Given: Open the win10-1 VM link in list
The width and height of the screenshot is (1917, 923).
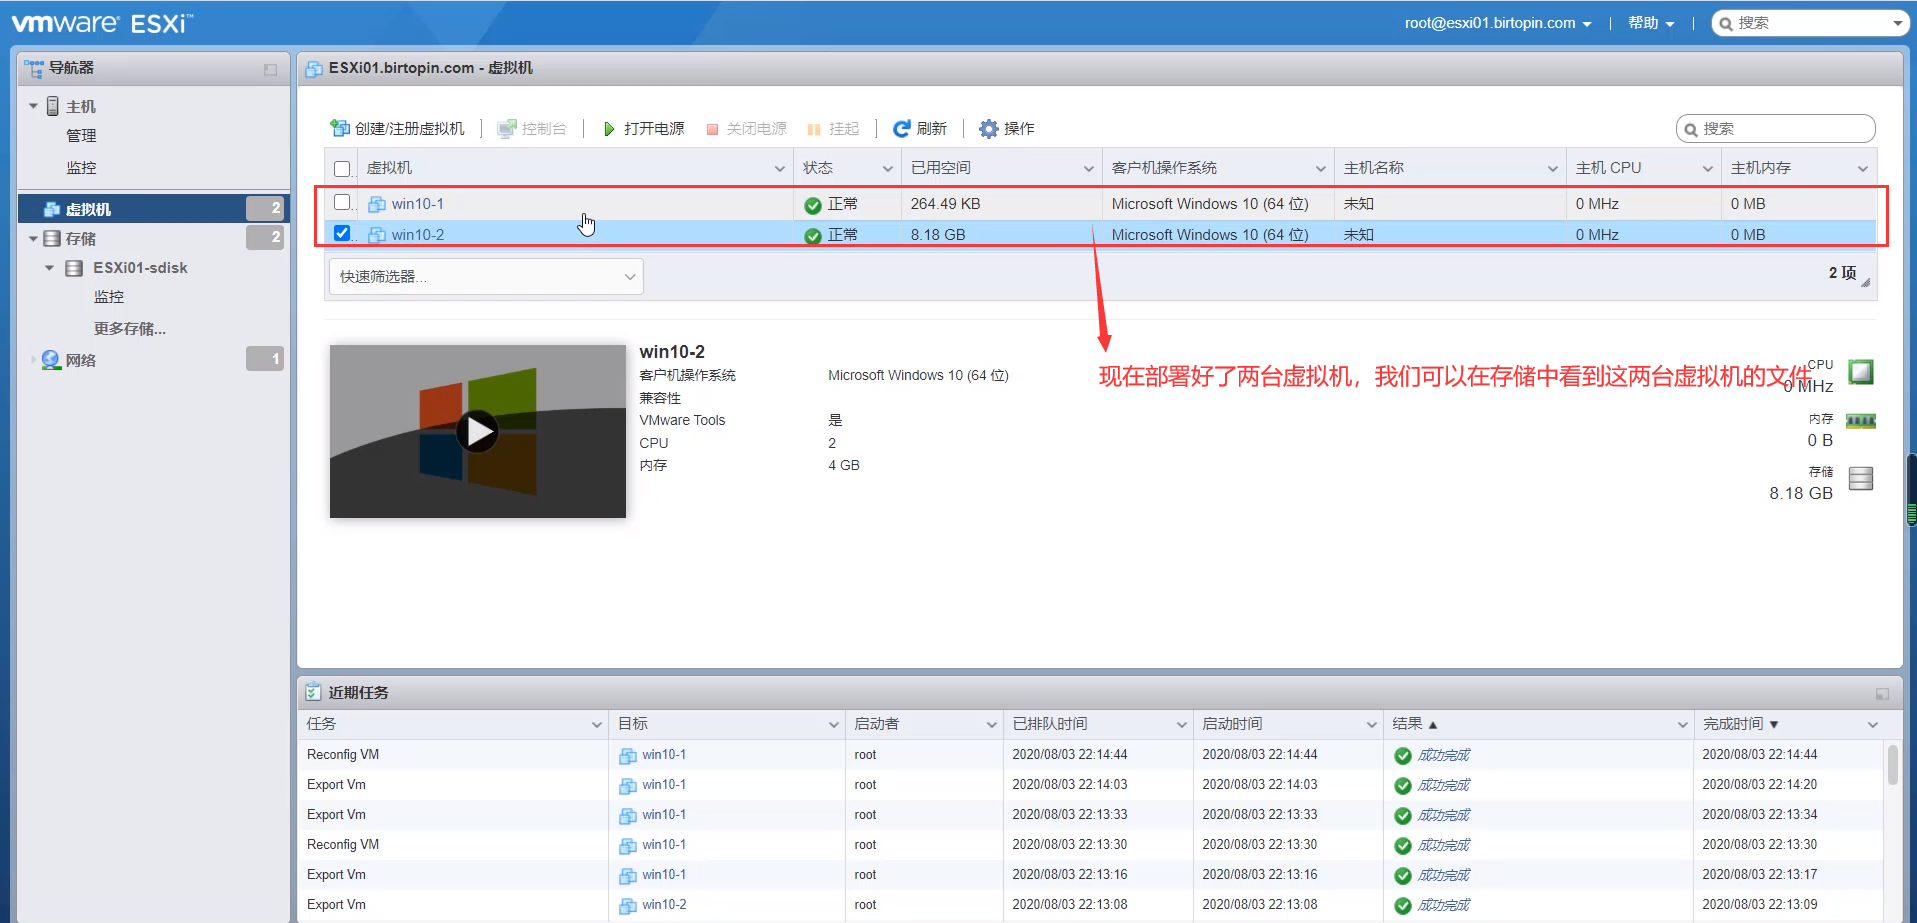Looking at the screenshot, I should pos(418,204).
